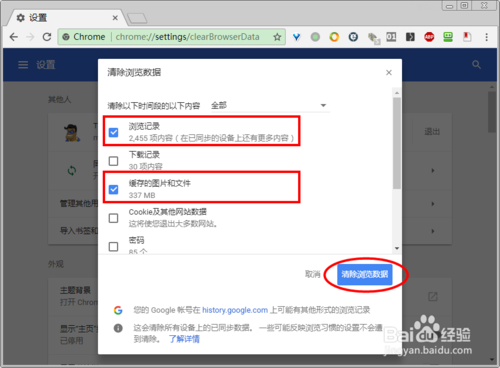
Task: Click the sync arrows icon in settings
Action: (x=72, y=171)
